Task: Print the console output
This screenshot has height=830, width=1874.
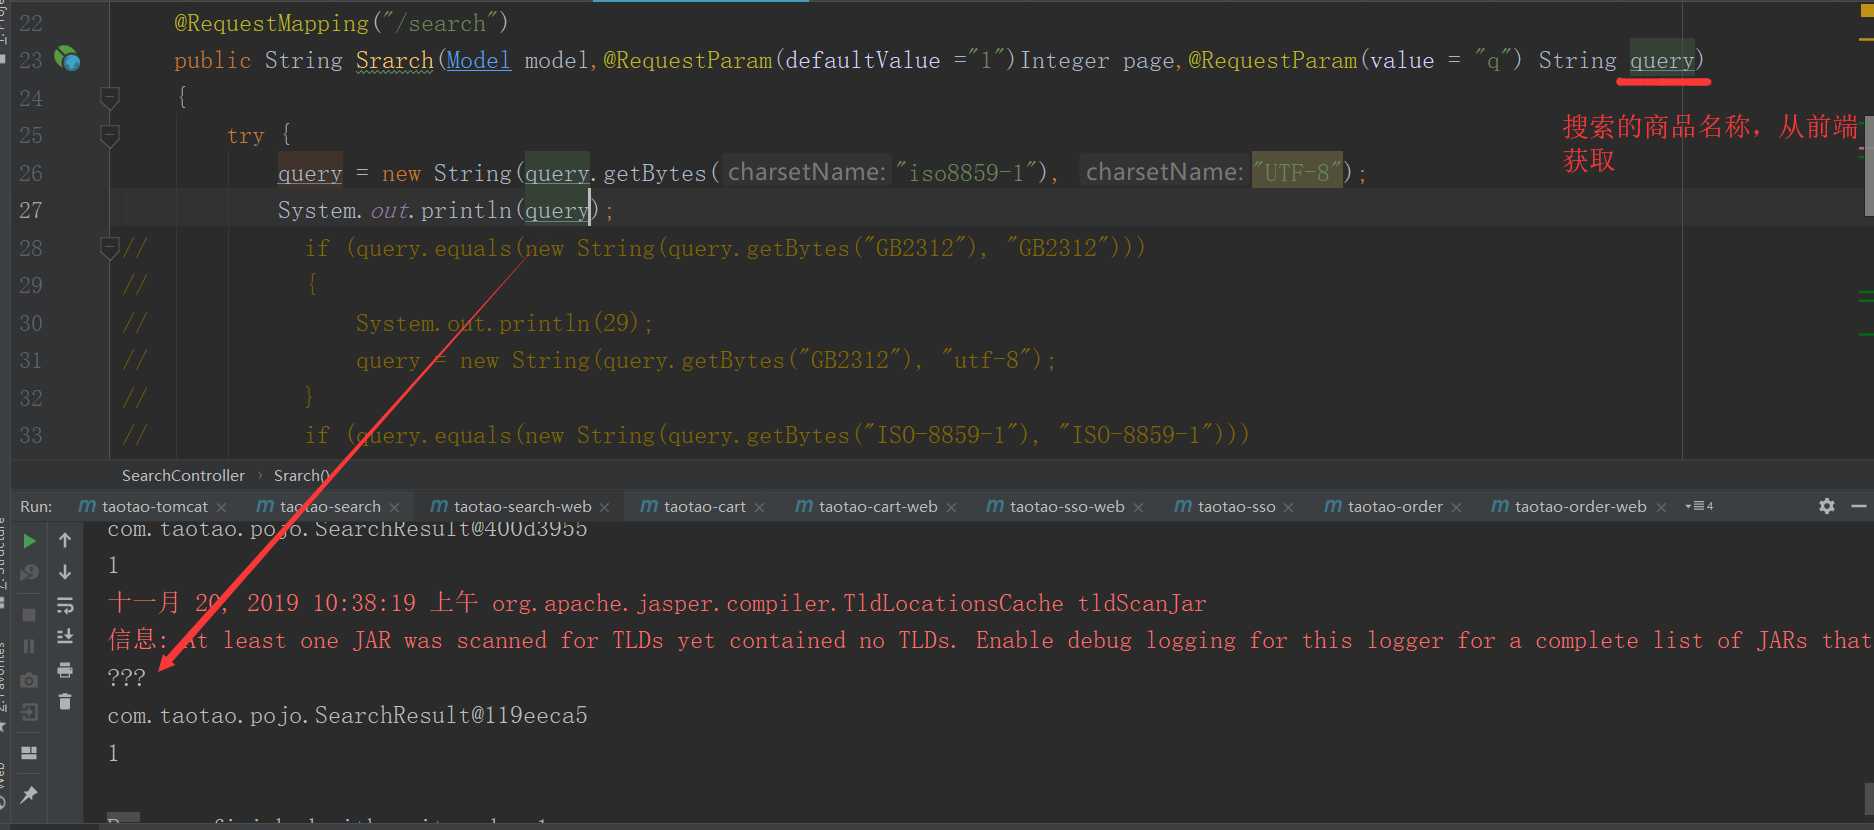Action: pos(65,669)
